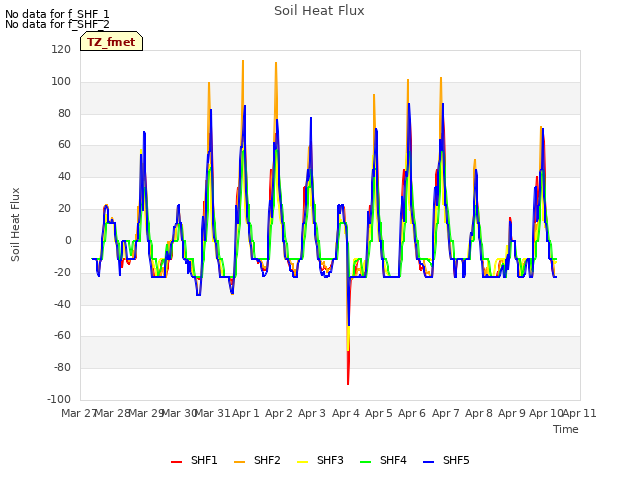The width and height of the screenshot is (640, 480).
Task: Click the SHF1 legend entry
Action: pos(194,460)
